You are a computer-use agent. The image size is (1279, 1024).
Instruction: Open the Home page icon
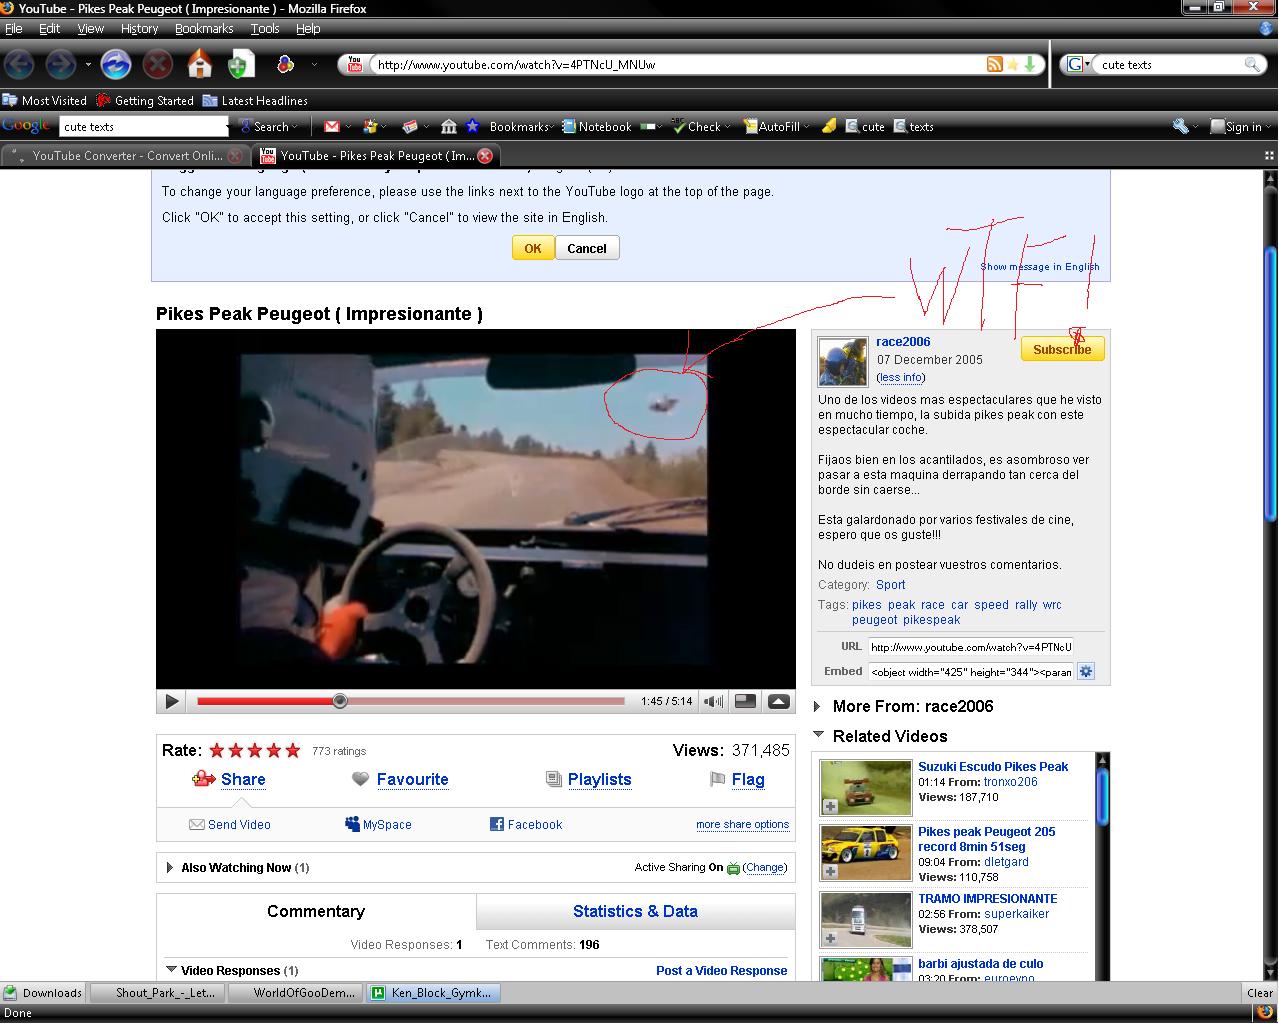[x=200, y=65]
